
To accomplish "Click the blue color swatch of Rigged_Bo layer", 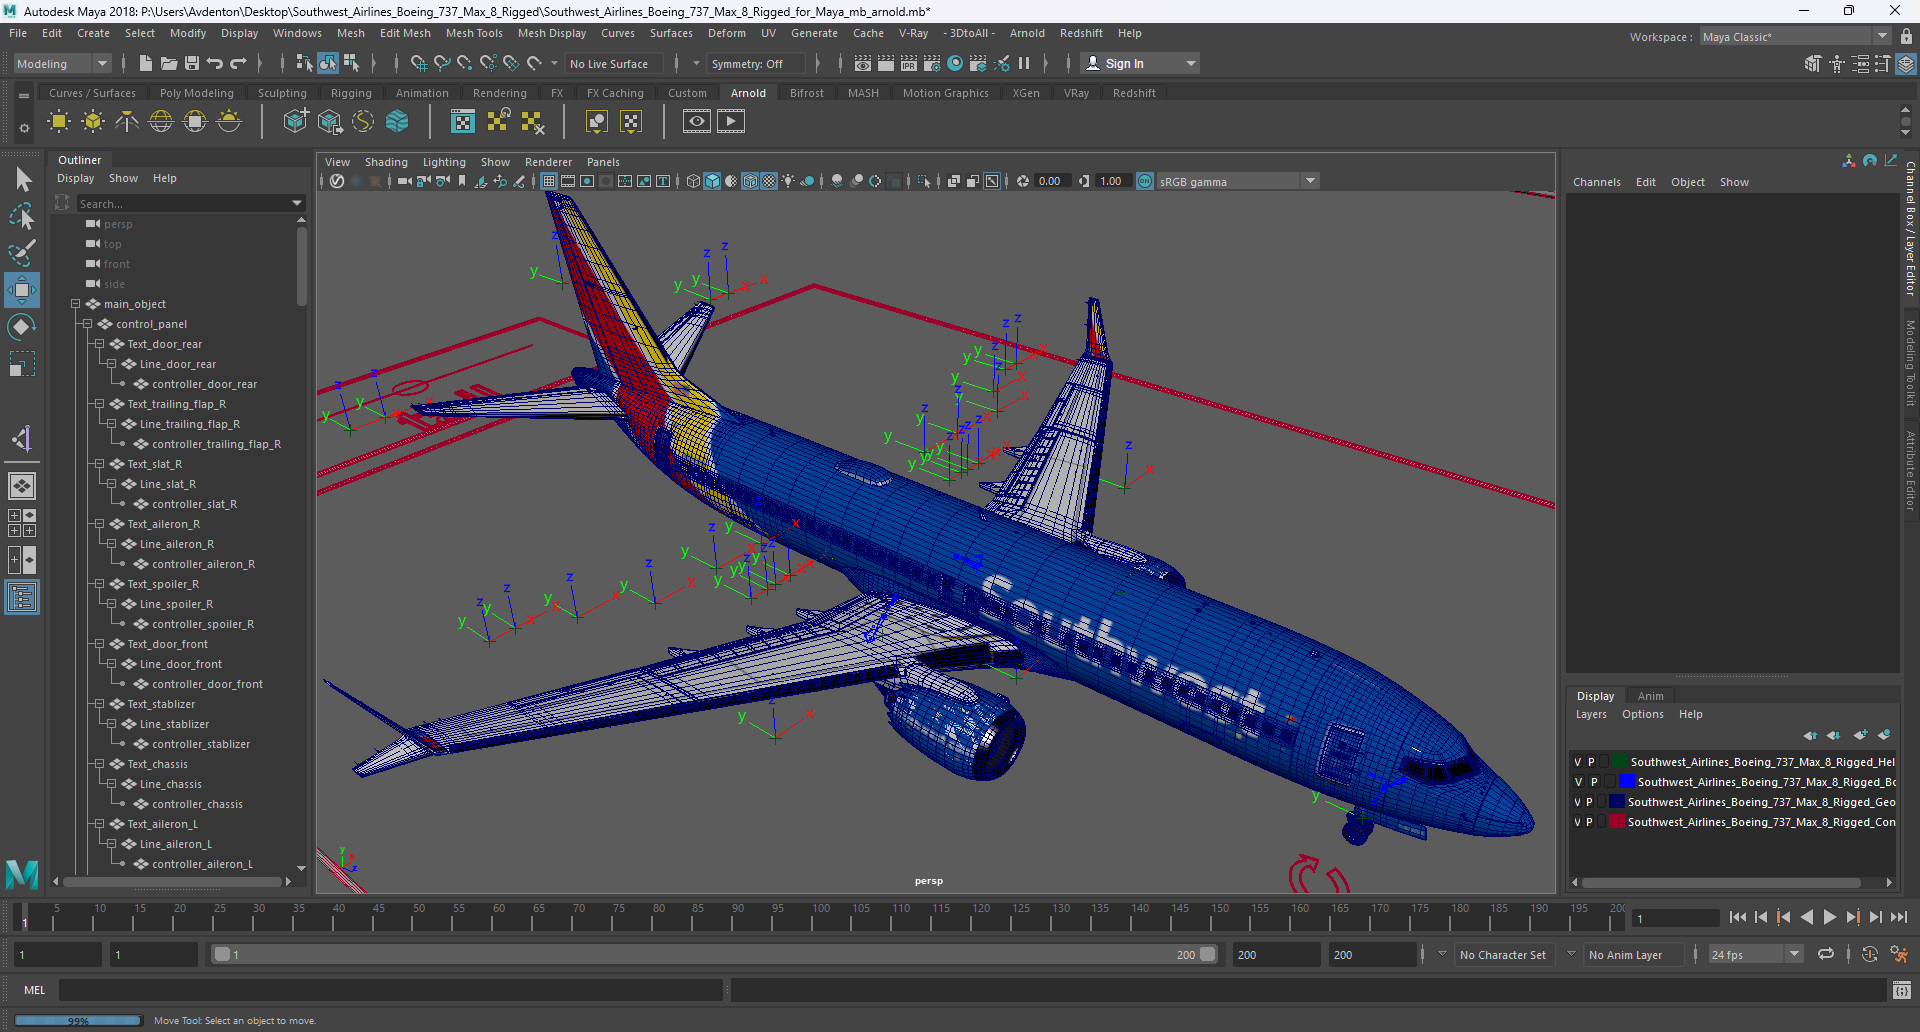I will coord(1627,782).
